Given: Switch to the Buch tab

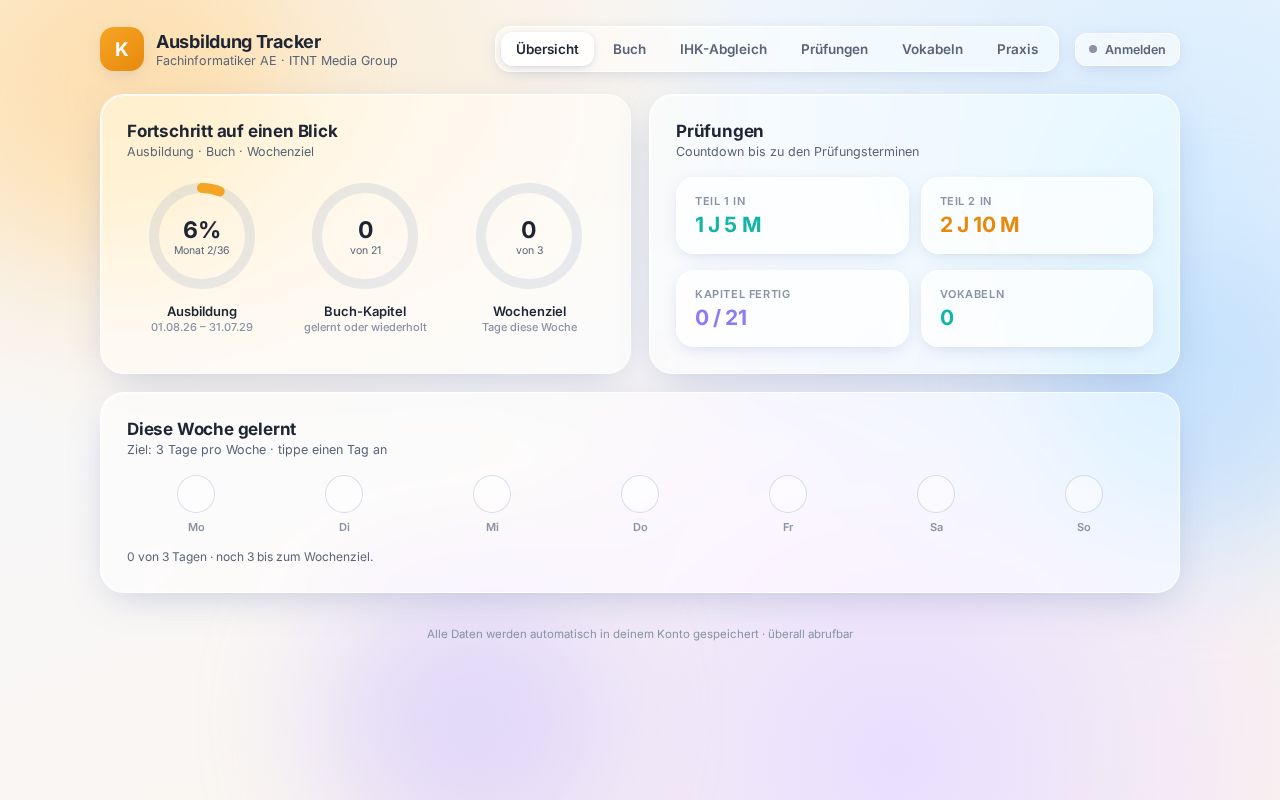Looking at the screenshot, I should coord(629,49).
